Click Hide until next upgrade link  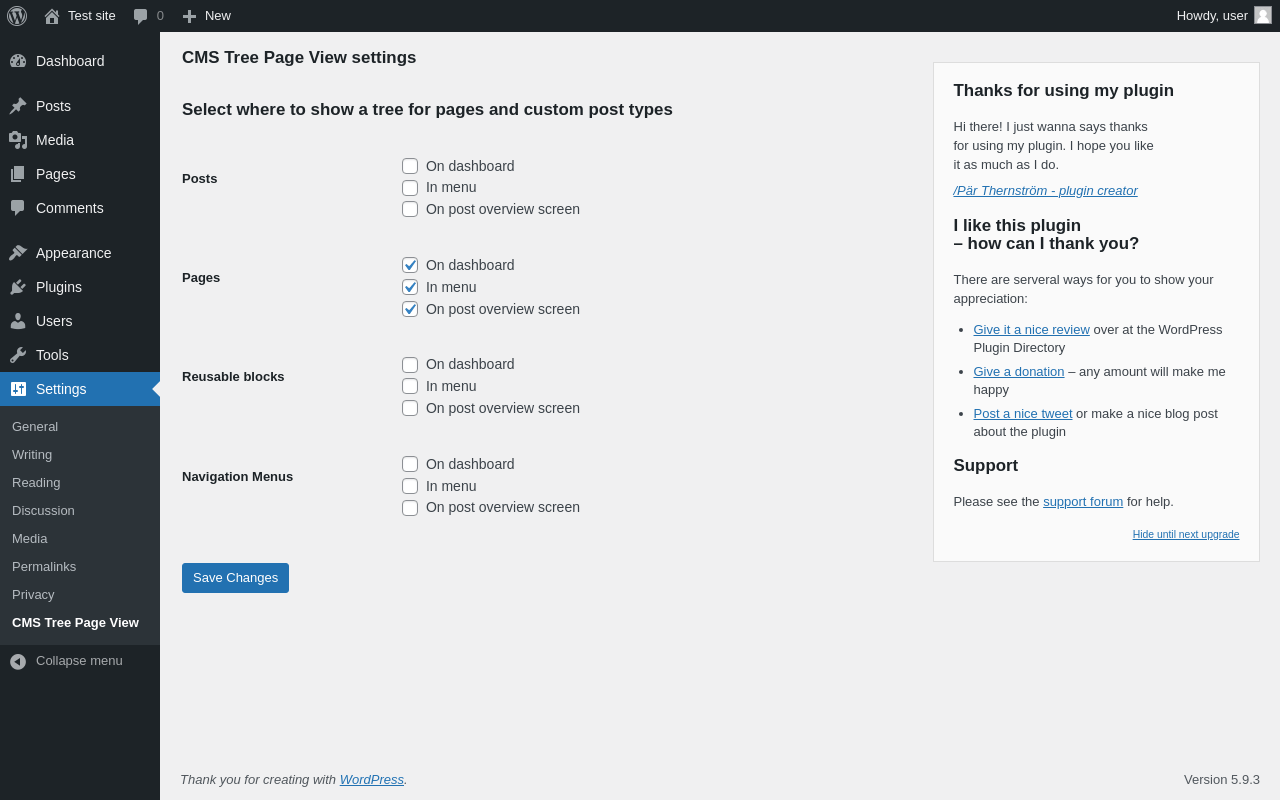point(1186,534)
